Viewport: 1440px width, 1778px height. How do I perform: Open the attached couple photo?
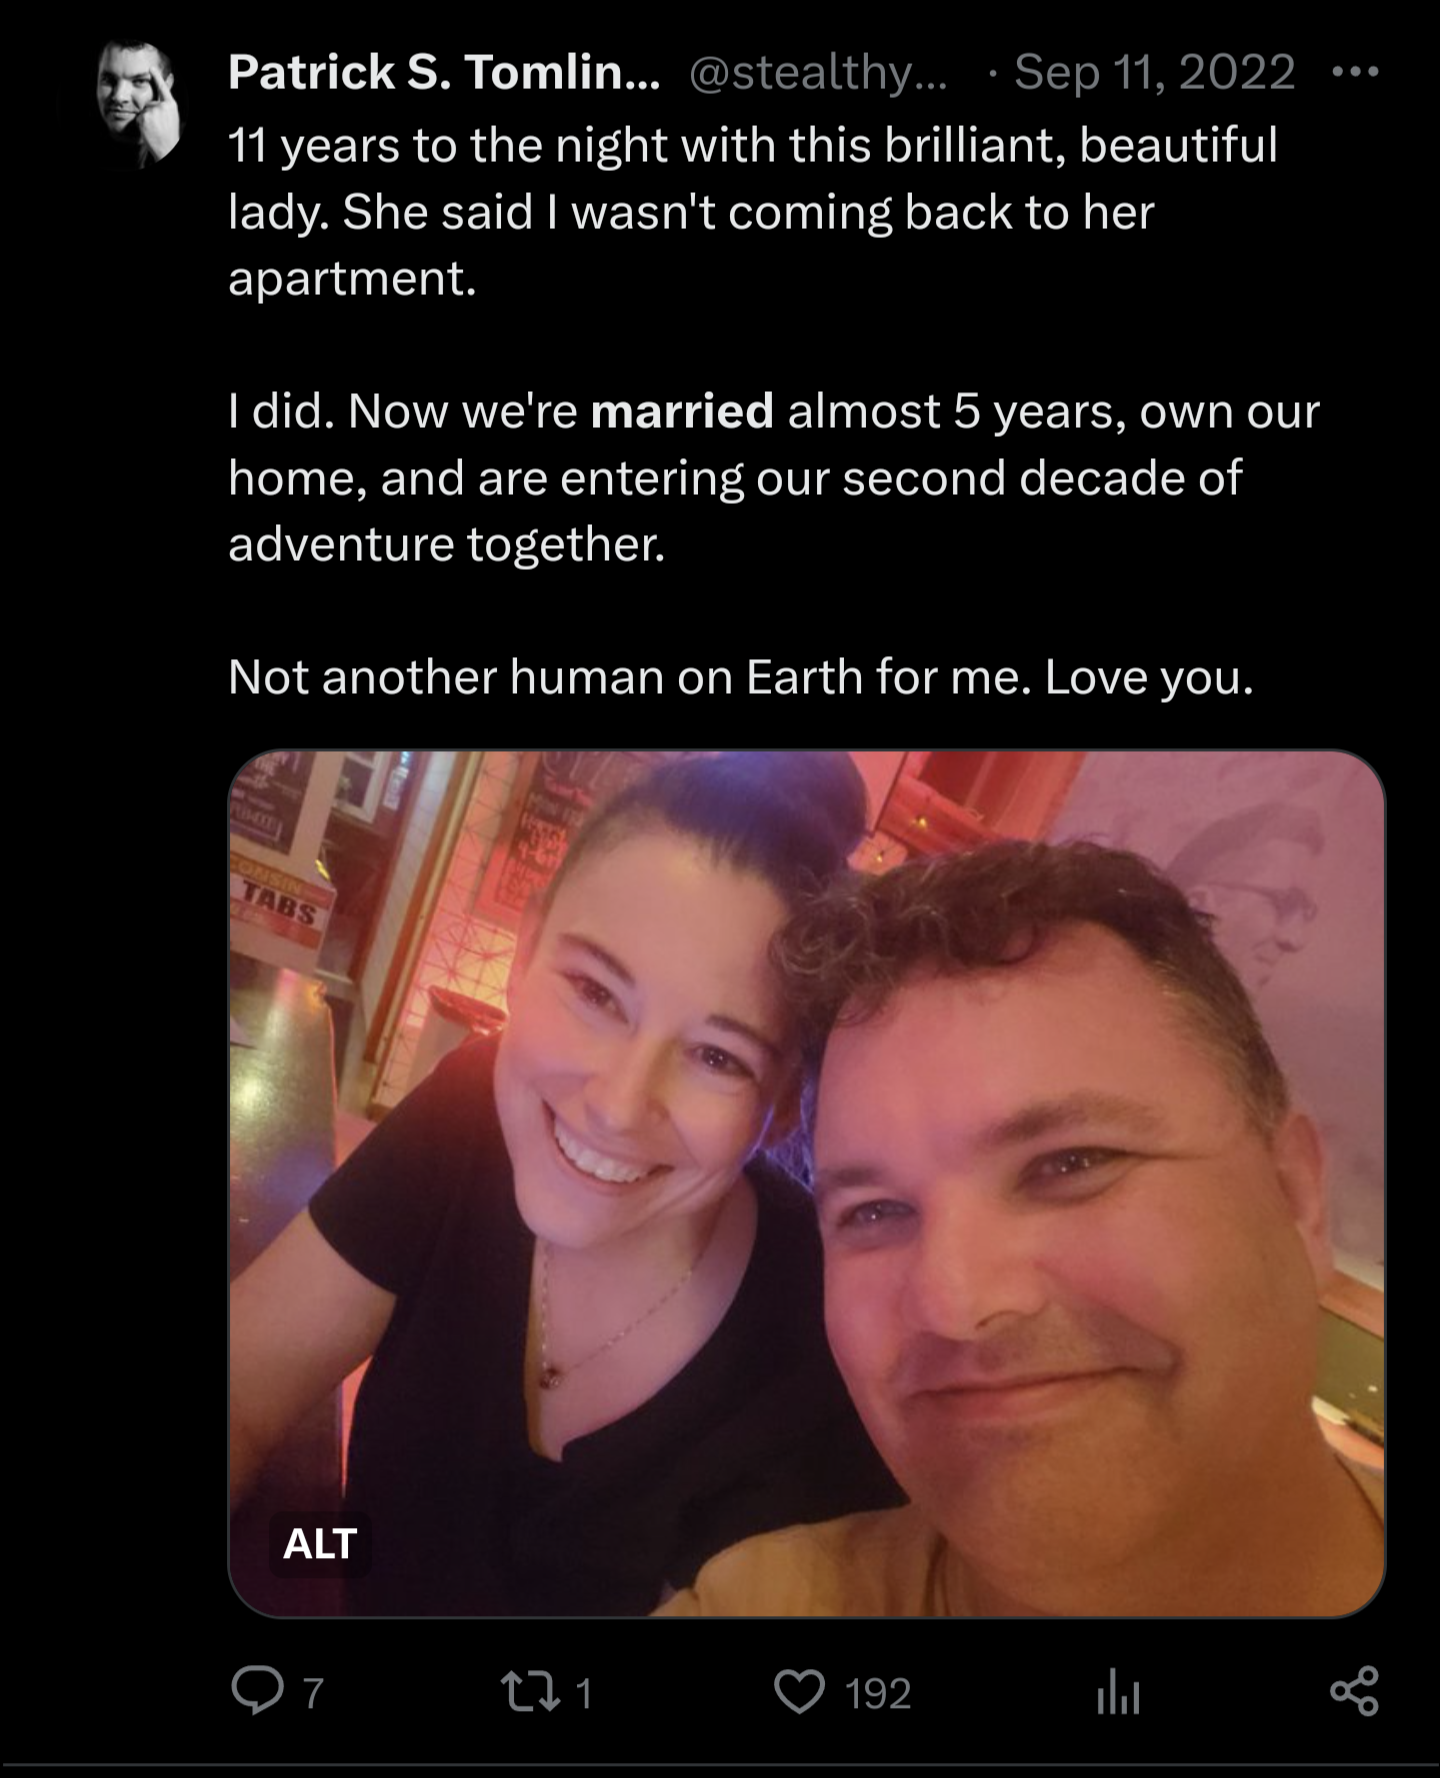[806, 1183]
